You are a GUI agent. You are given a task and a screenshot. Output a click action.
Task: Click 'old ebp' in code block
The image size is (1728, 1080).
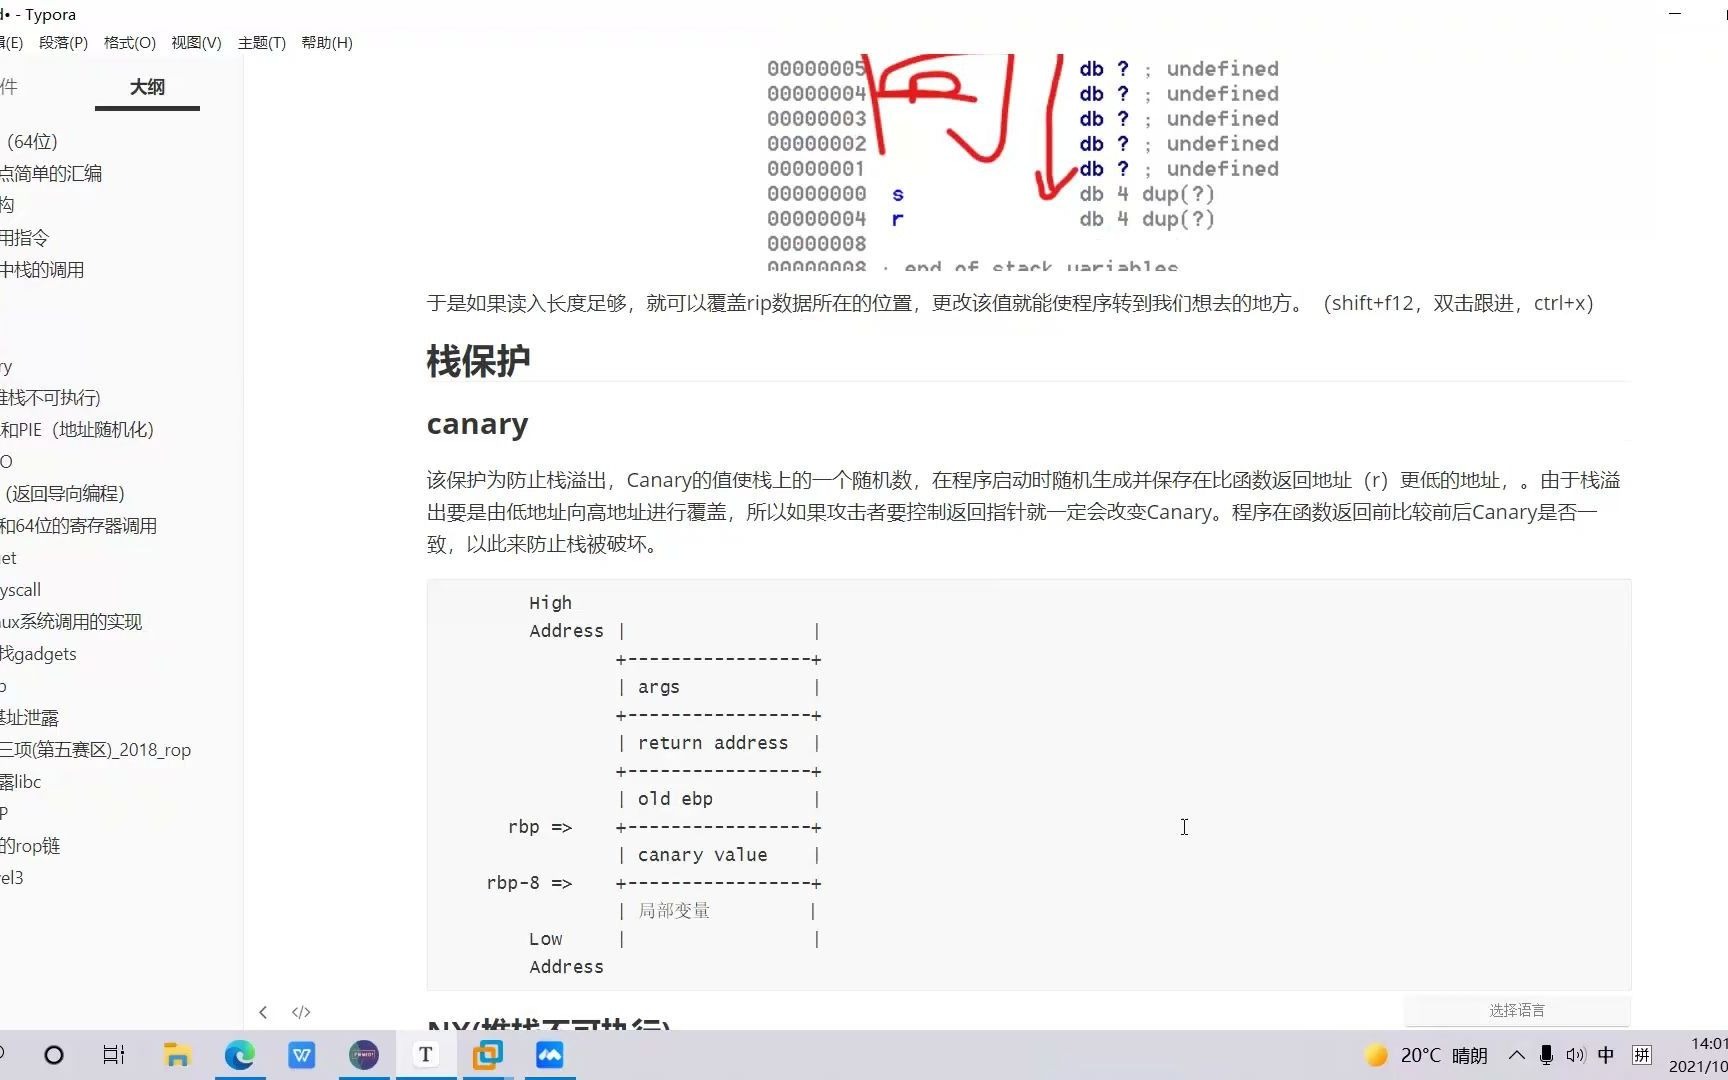(x=675, y=799)
